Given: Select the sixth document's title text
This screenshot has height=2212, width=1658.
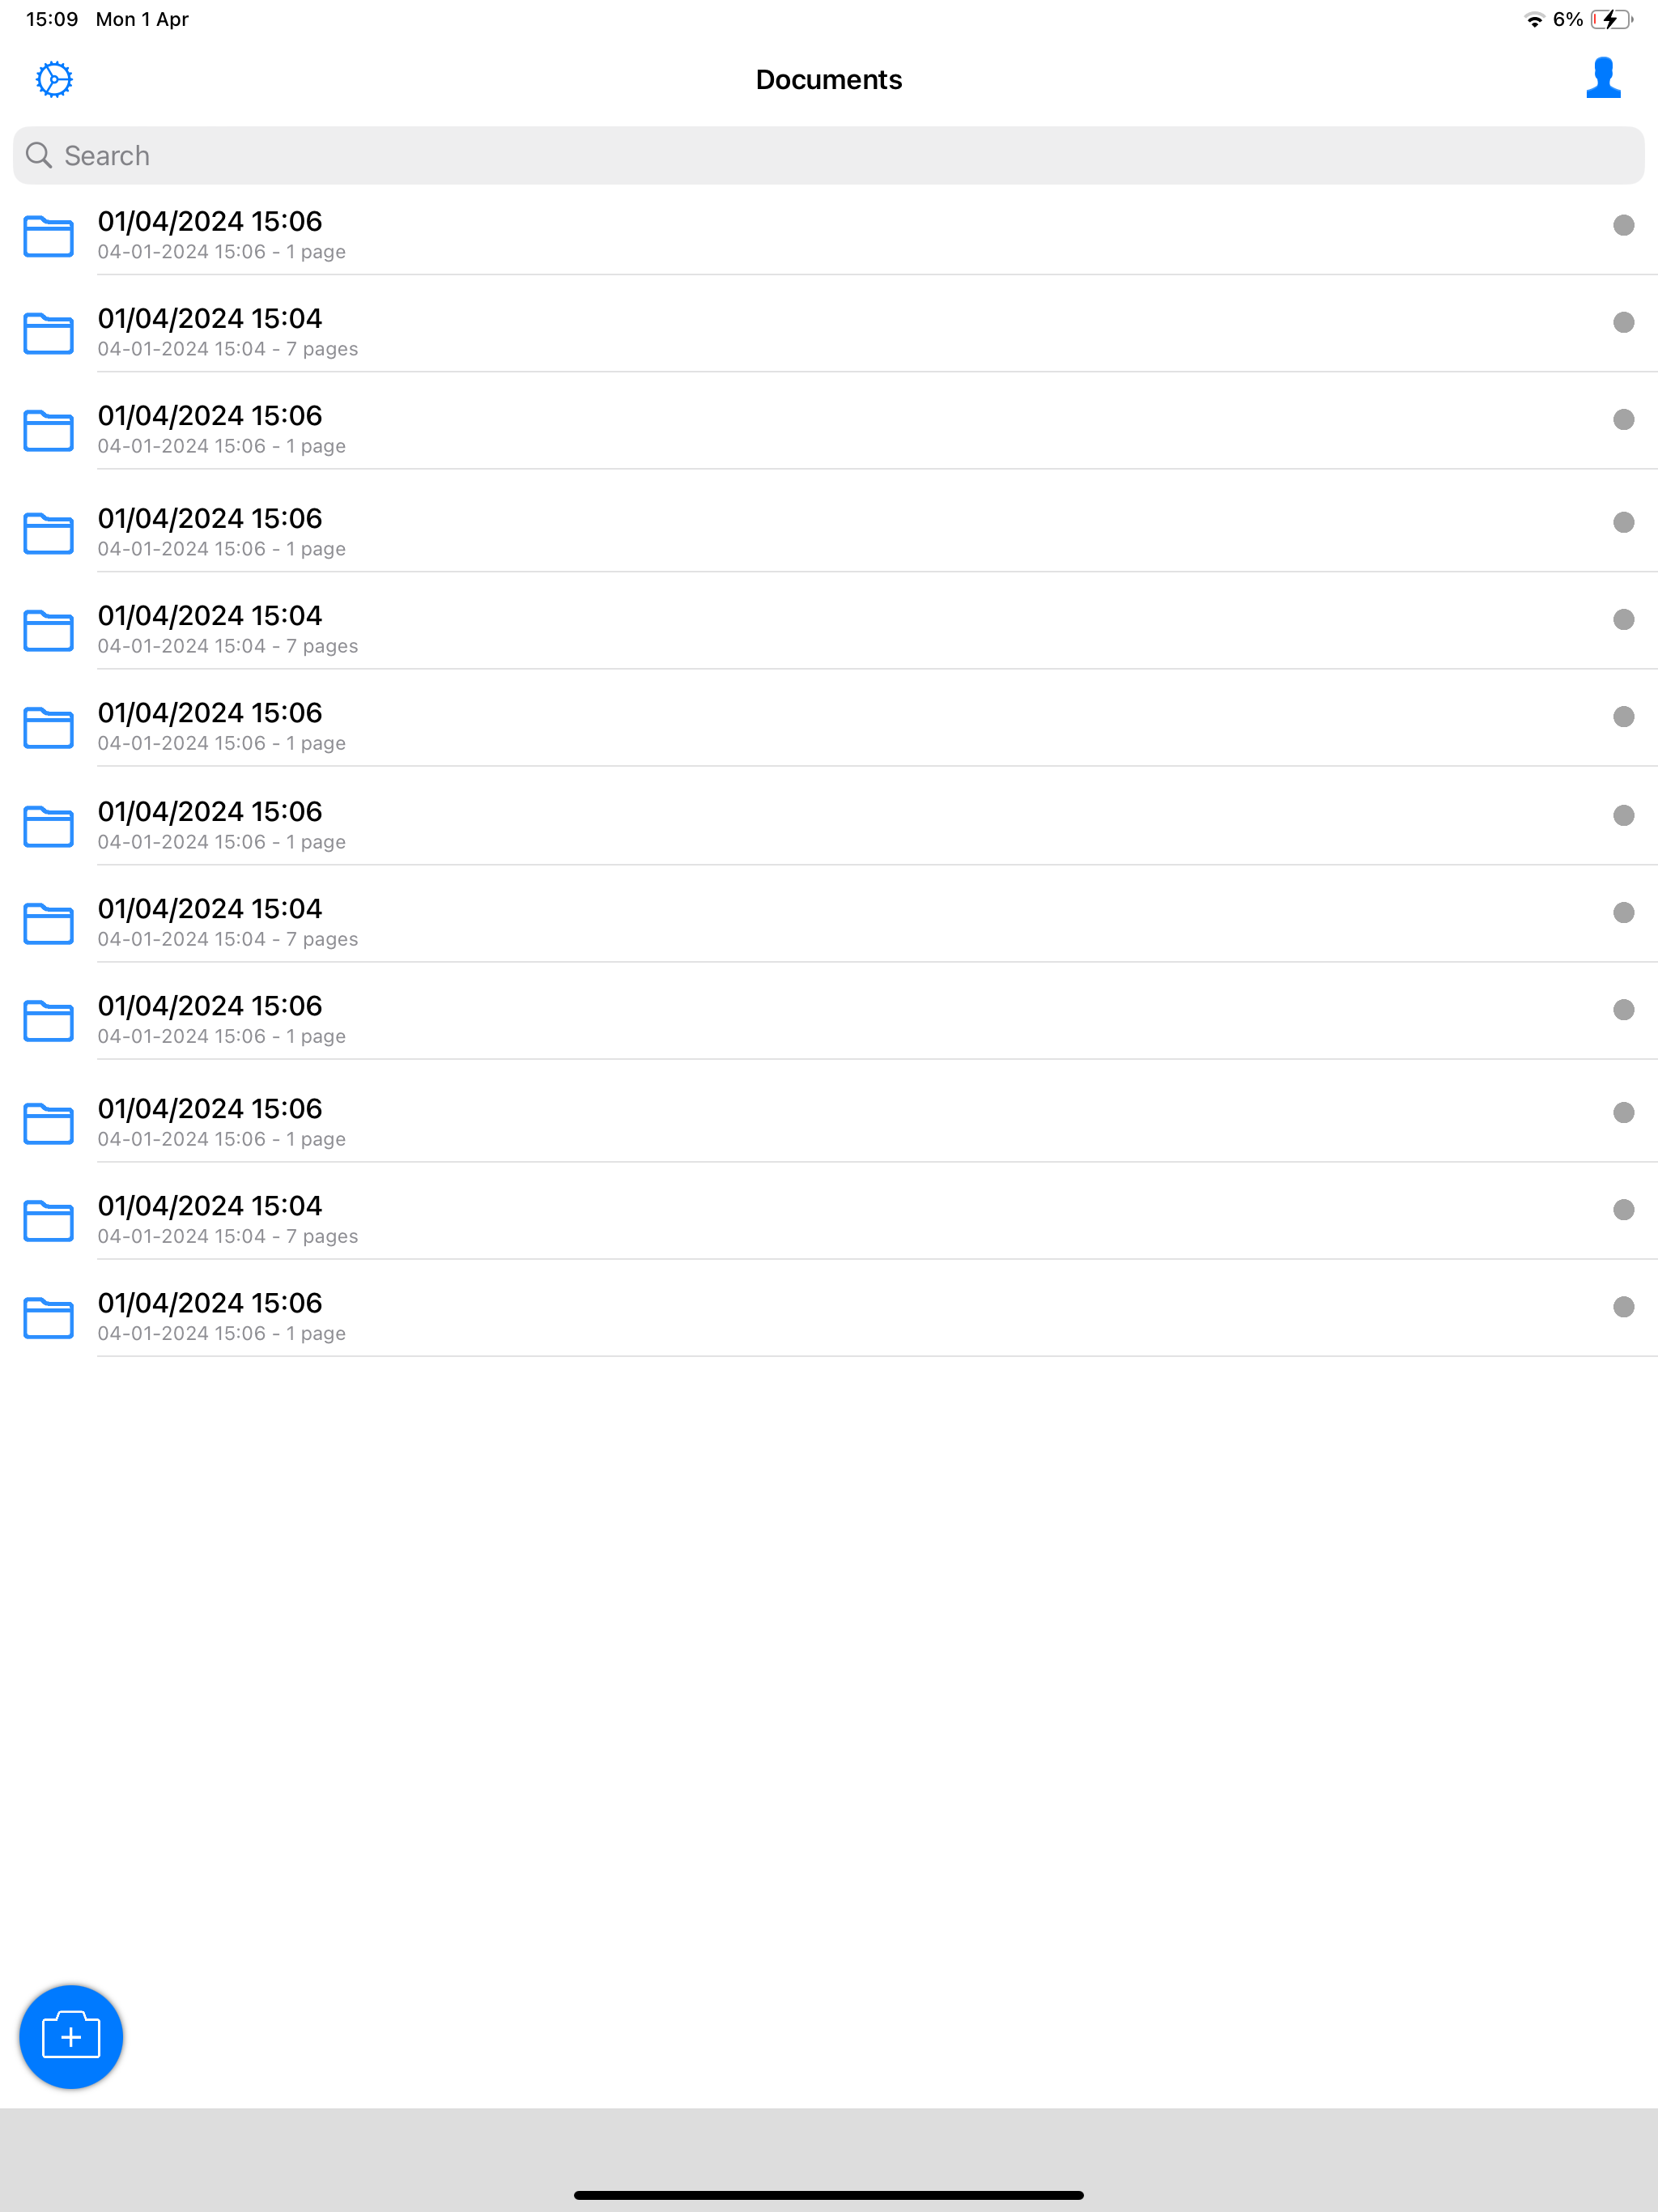Looking at the screenshot, I should pos(210,713).
